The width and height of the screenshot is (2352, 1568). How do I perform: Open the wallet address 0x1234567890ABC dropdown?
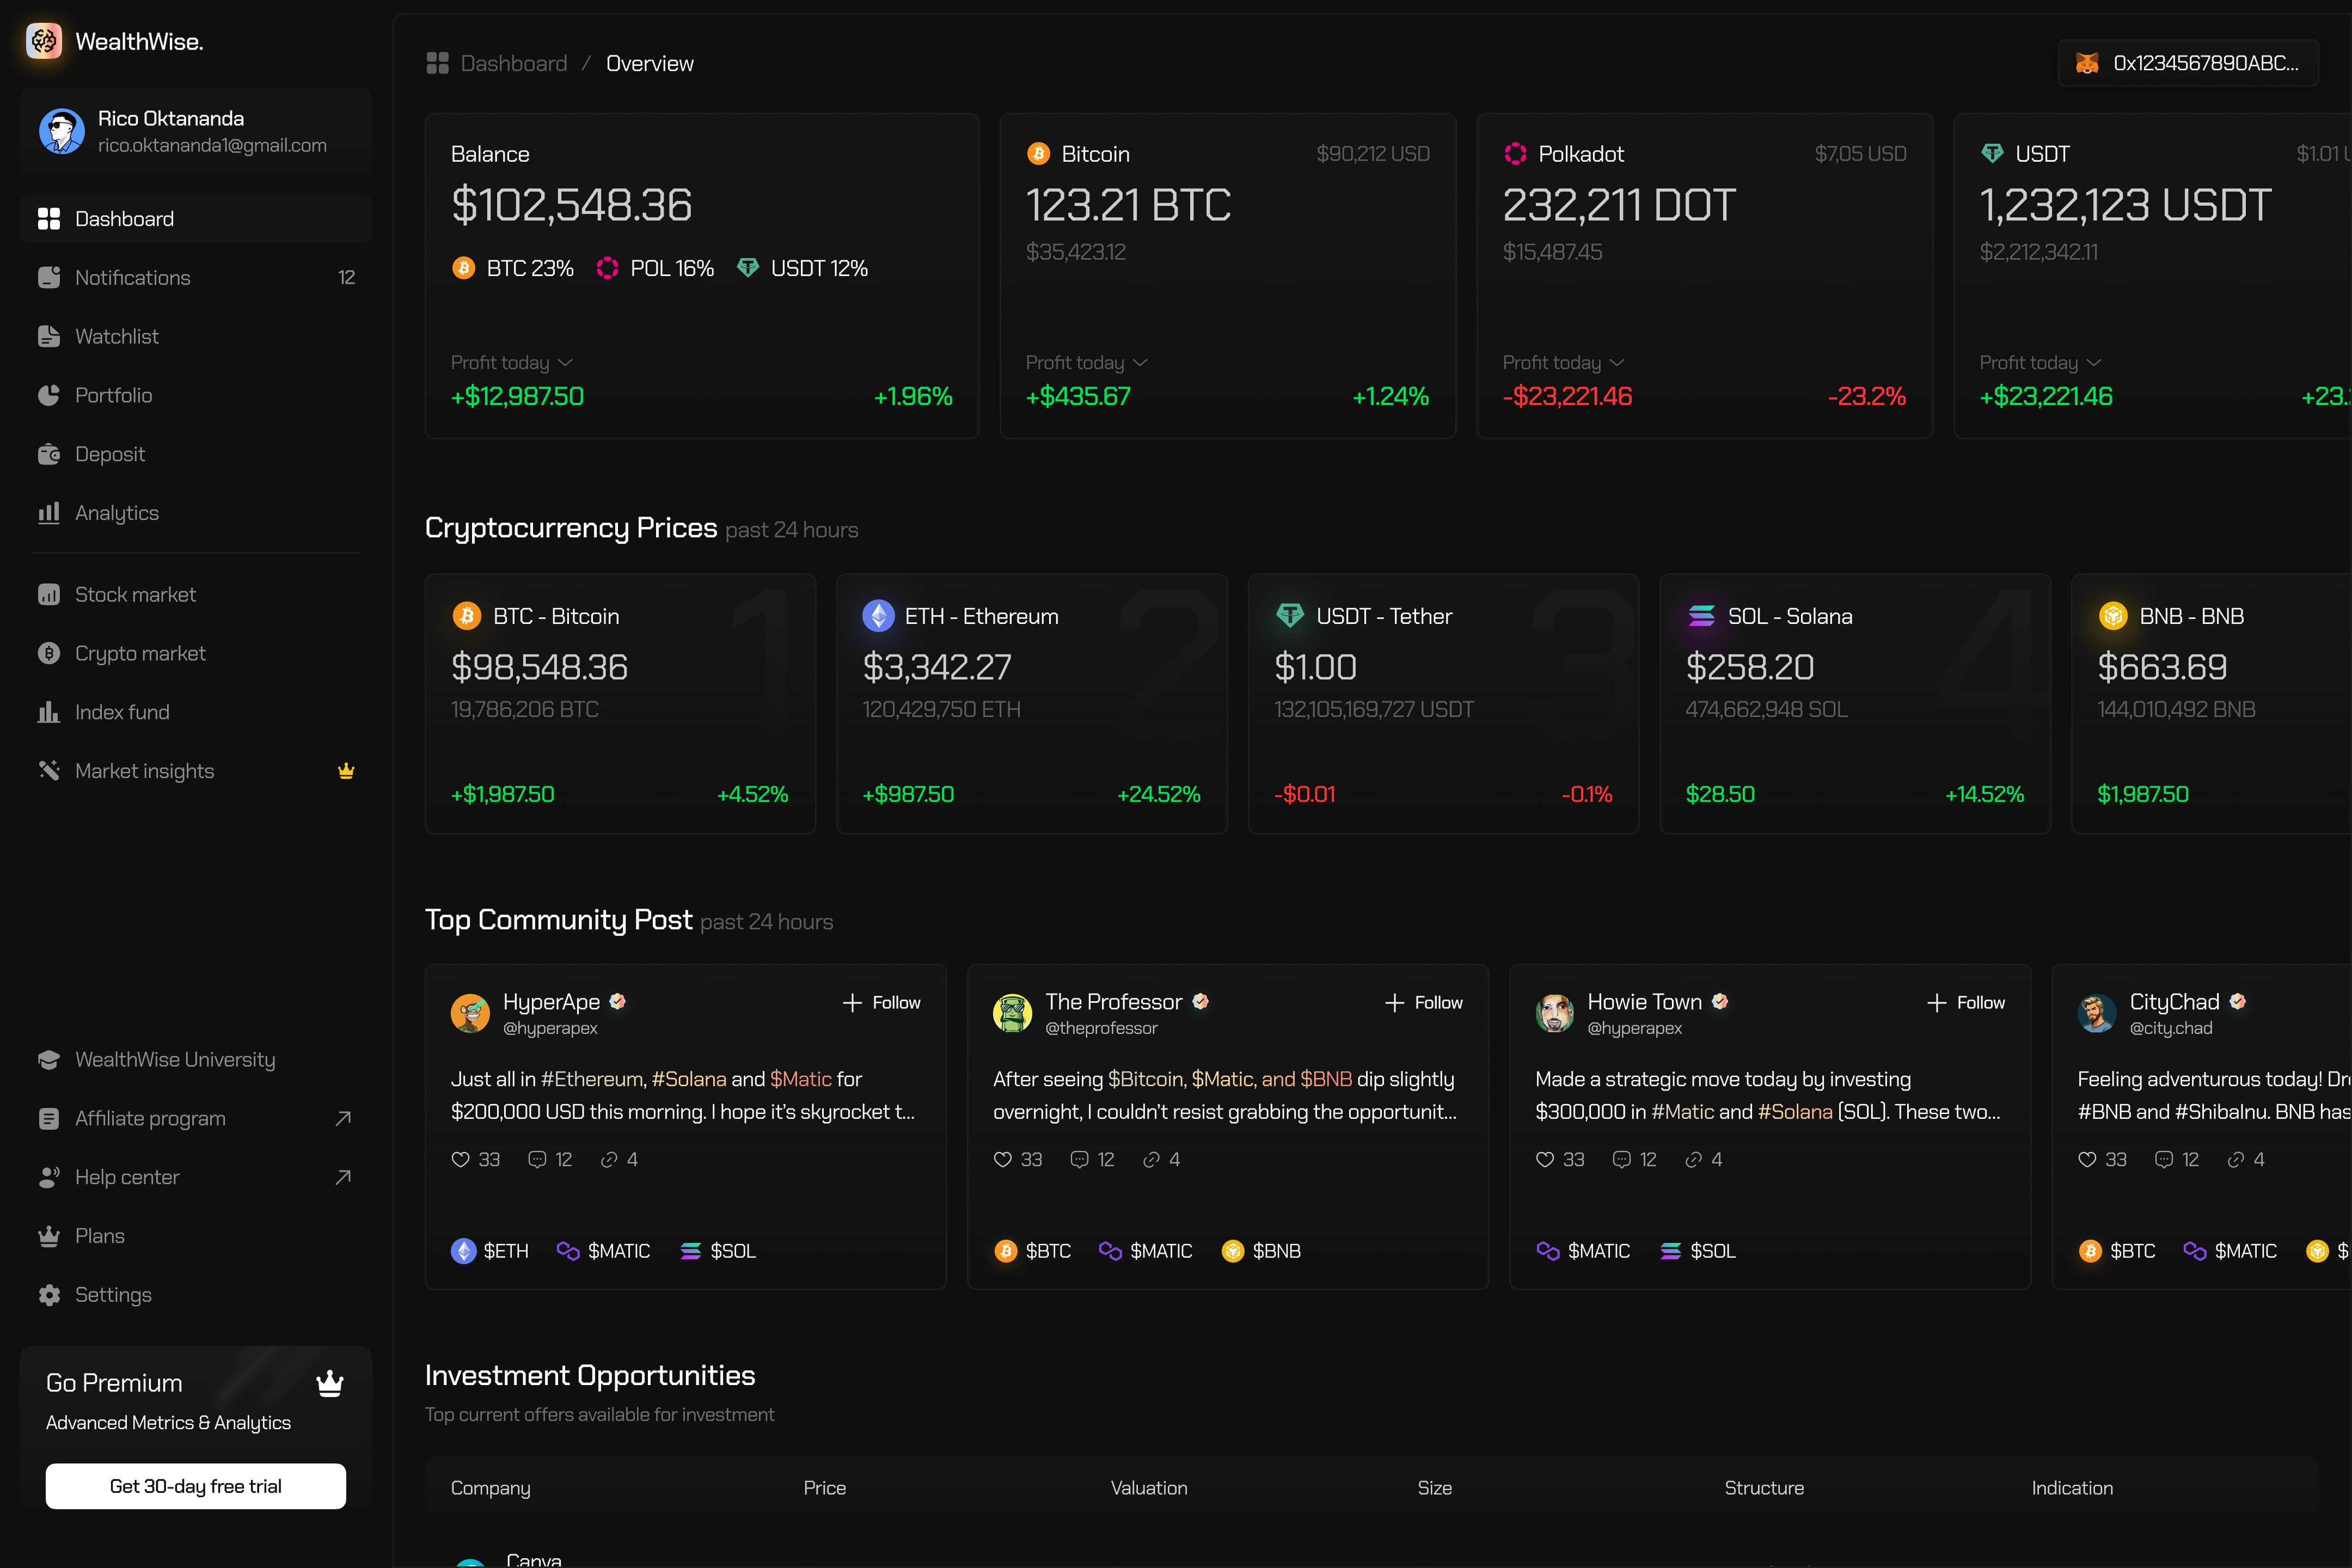[2188, 63]
